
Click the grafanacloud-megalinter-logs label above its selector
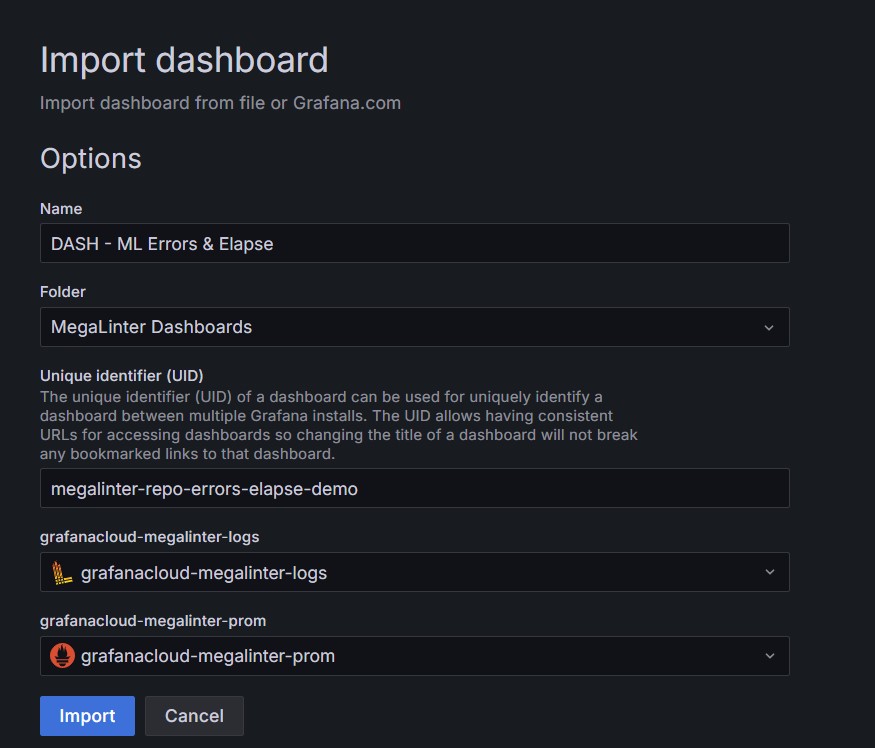149,537
